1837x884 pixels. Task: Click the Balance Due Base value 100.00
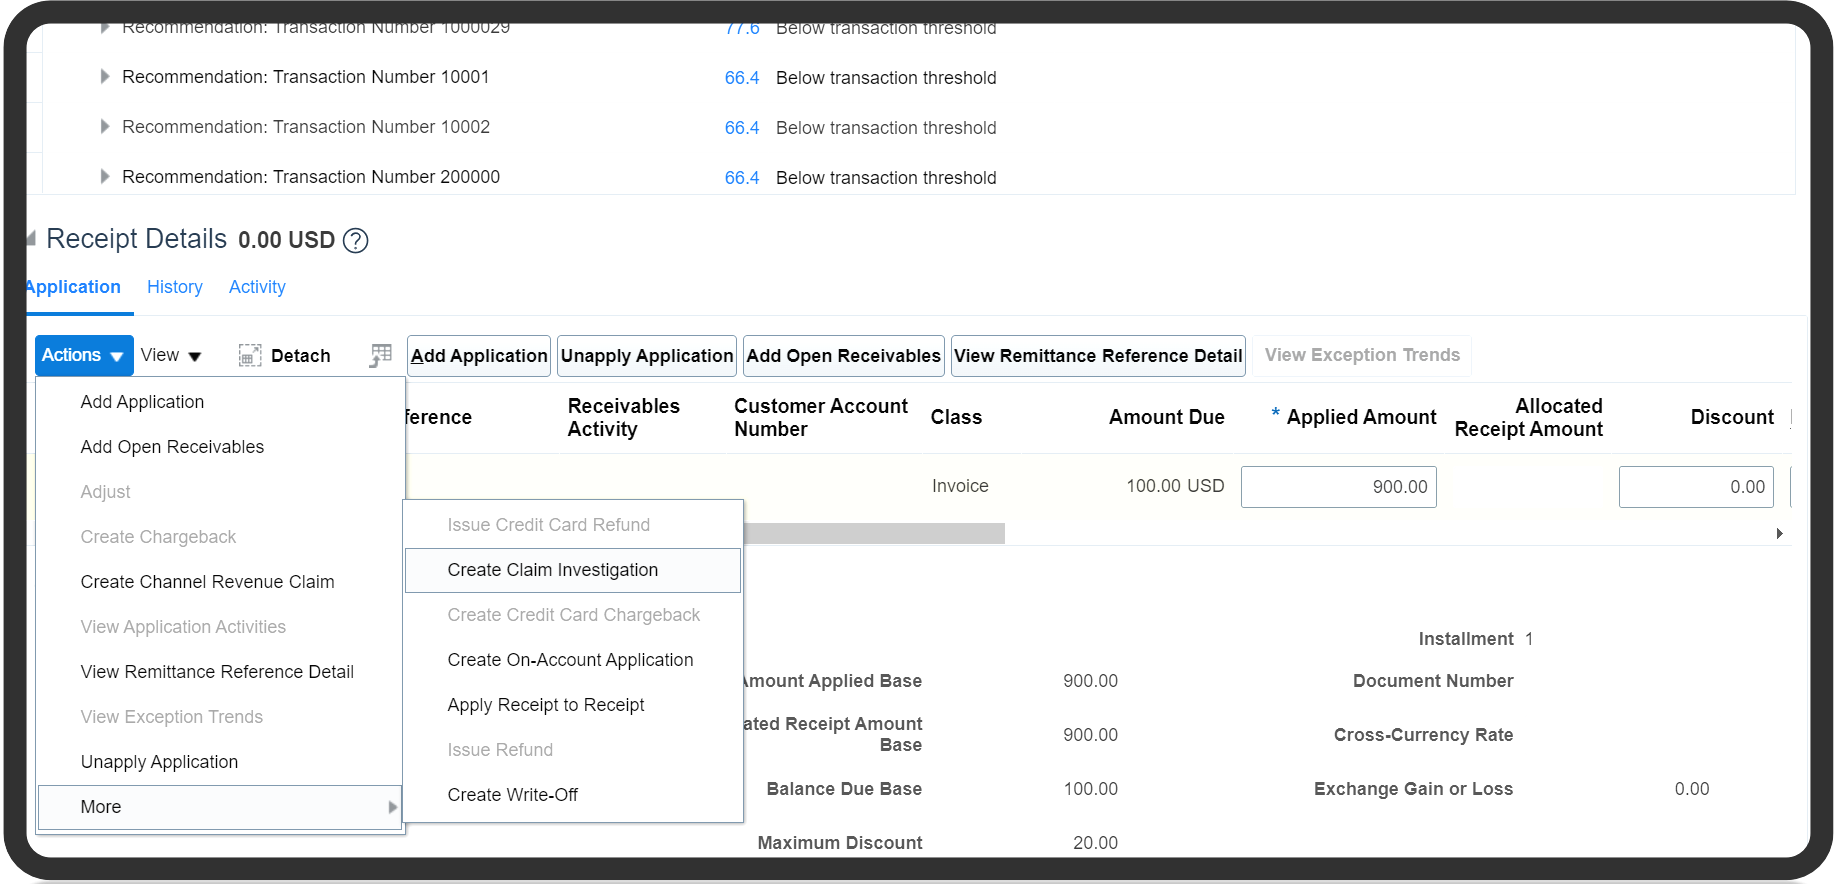[x=1090, y=789]
